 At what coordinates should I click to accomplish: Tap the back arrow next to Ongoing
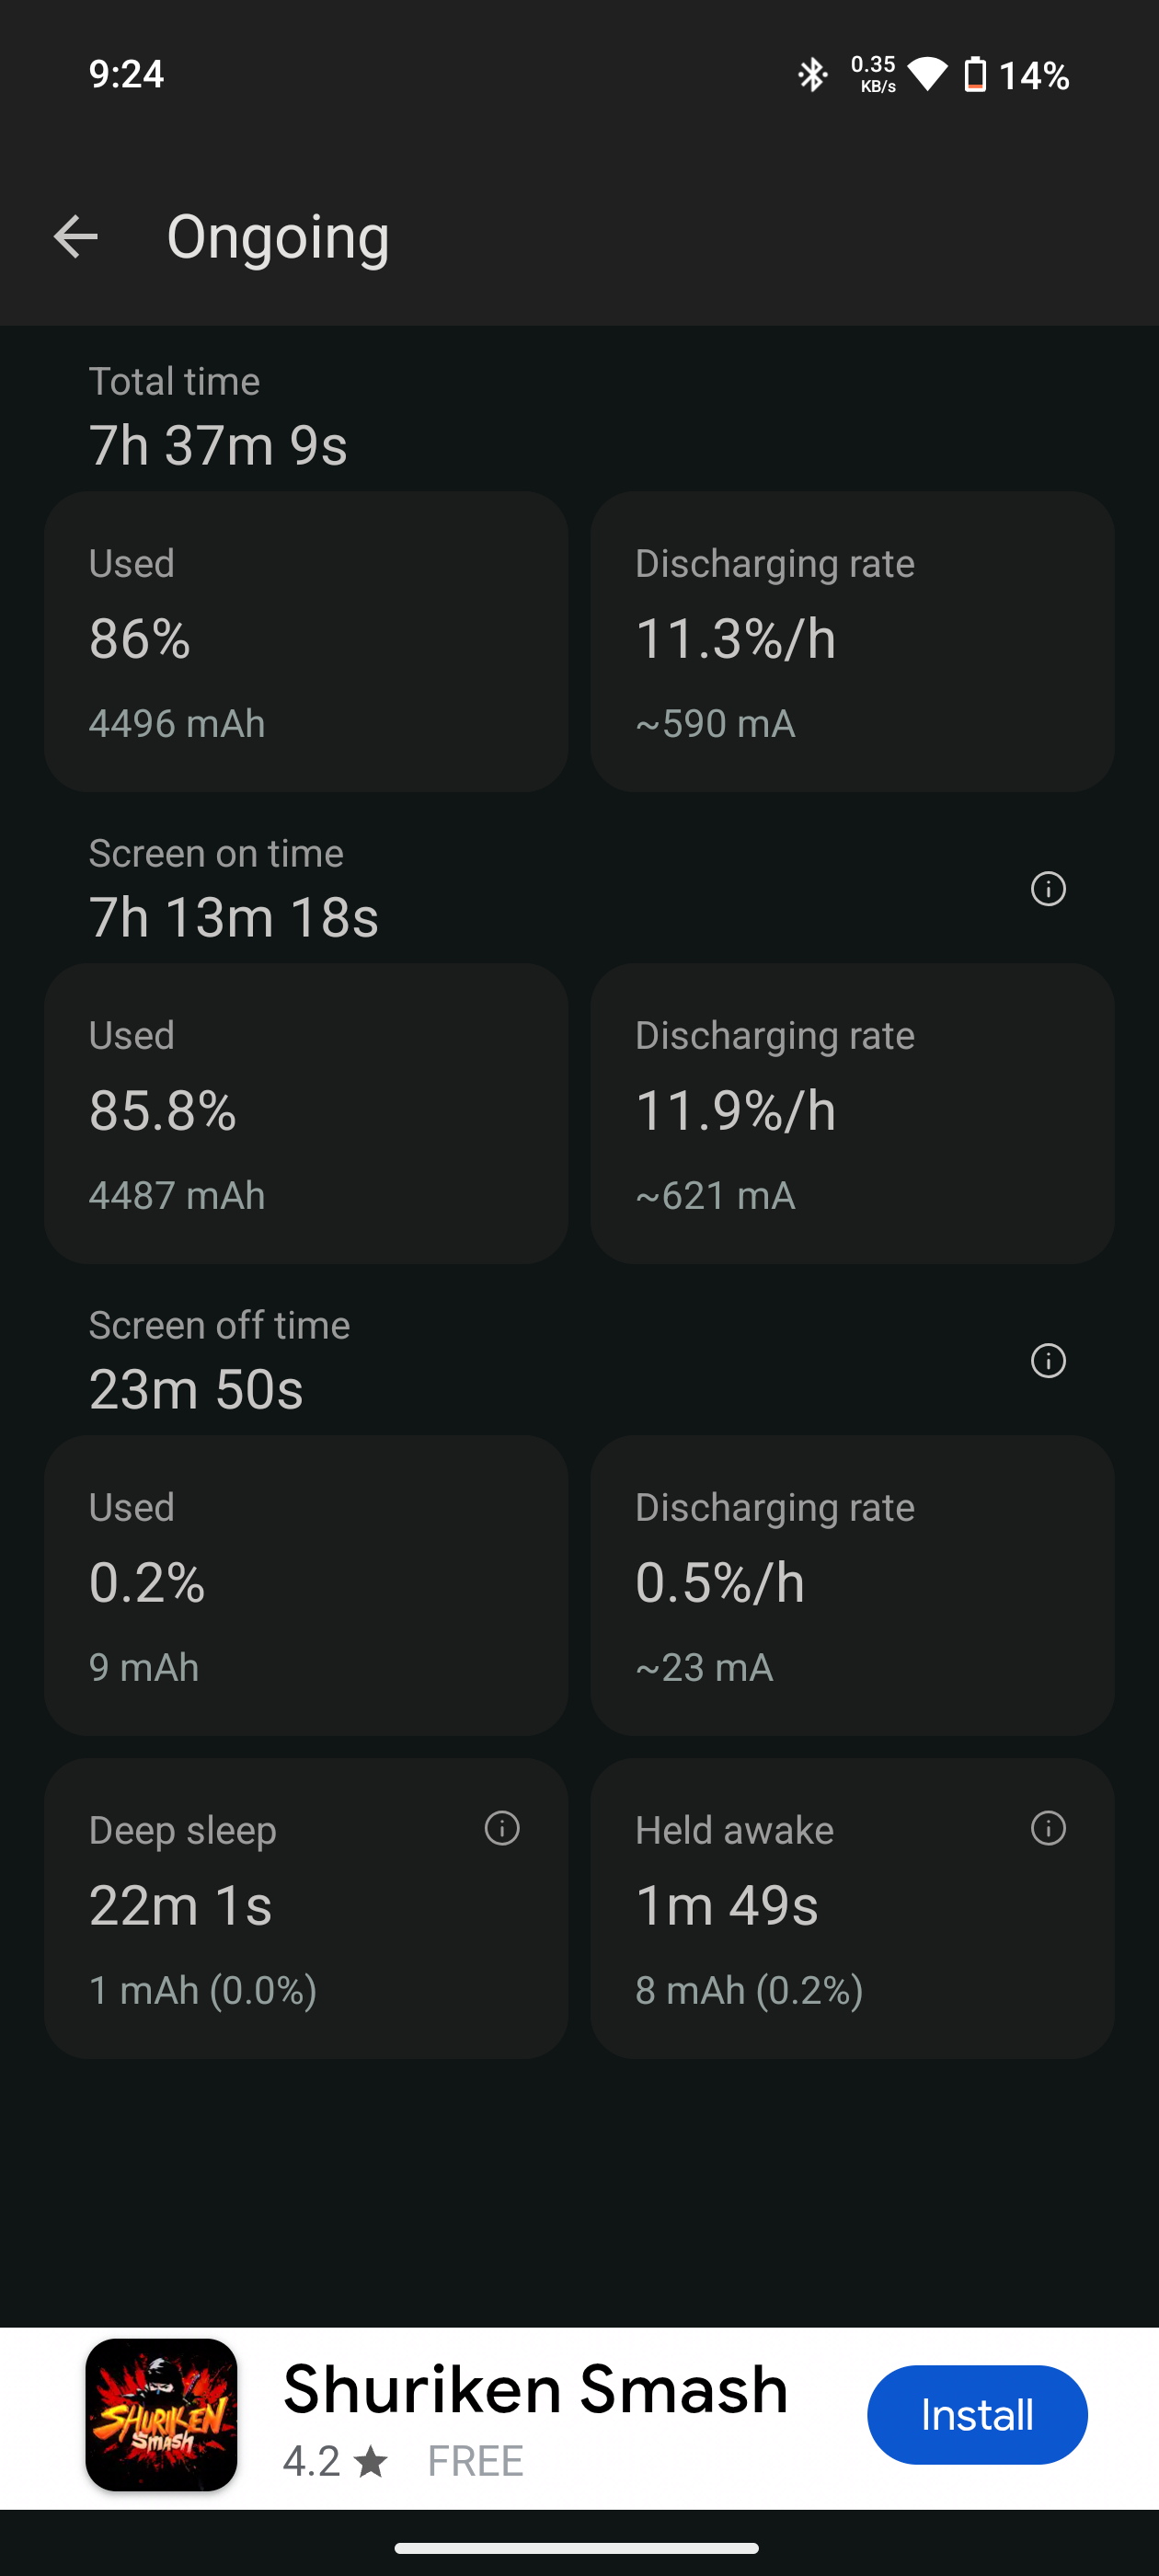pyautogui.click(x=75, y=237)
